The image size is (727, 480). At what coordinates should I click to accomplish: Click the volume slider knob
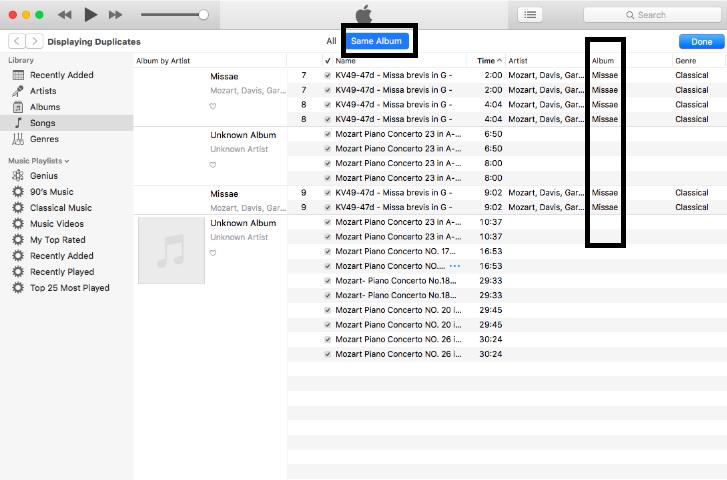203,14
